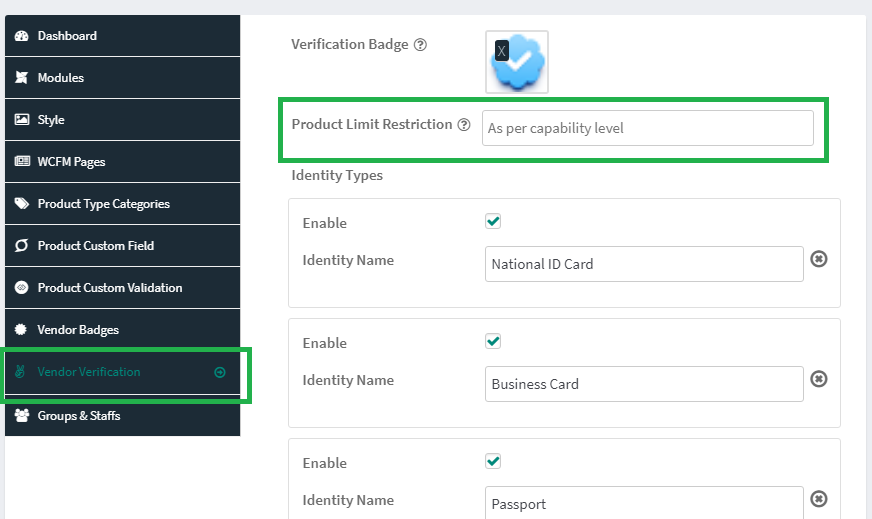
Task: Go to Style settings
Action: 122,120
